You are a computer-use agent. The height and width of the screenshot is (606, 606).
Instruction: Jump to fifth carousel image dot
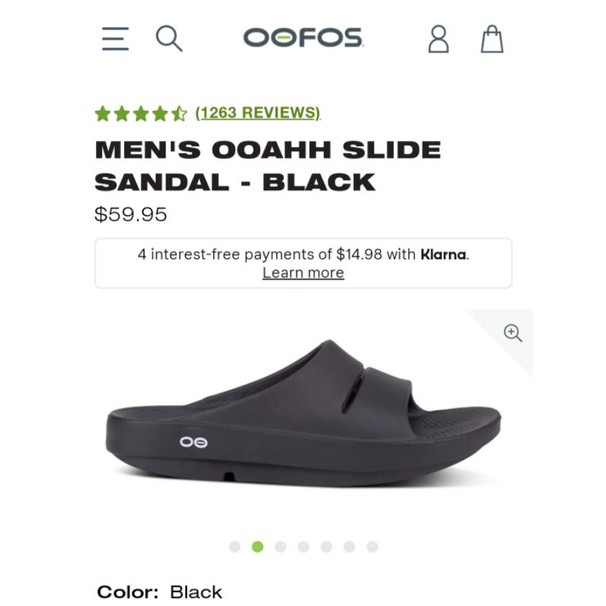point(326,547)
